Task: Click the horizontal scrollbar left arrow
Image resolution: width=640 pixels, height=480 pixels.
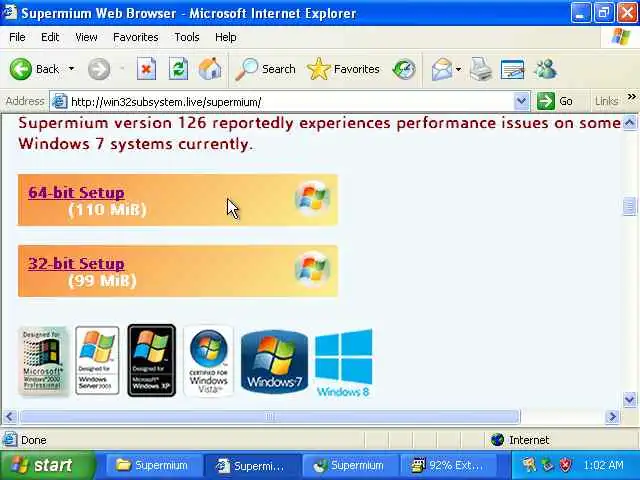Action: coord(10,417)
